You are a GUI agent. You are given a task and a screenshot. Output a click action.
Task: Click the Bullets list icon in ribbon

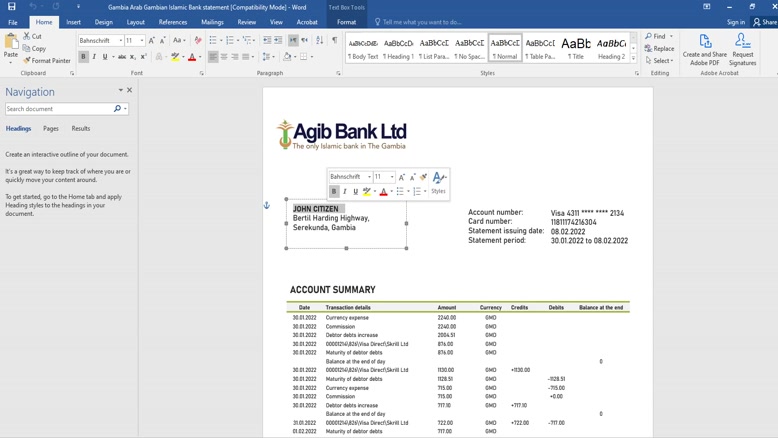tap(213, 41)
